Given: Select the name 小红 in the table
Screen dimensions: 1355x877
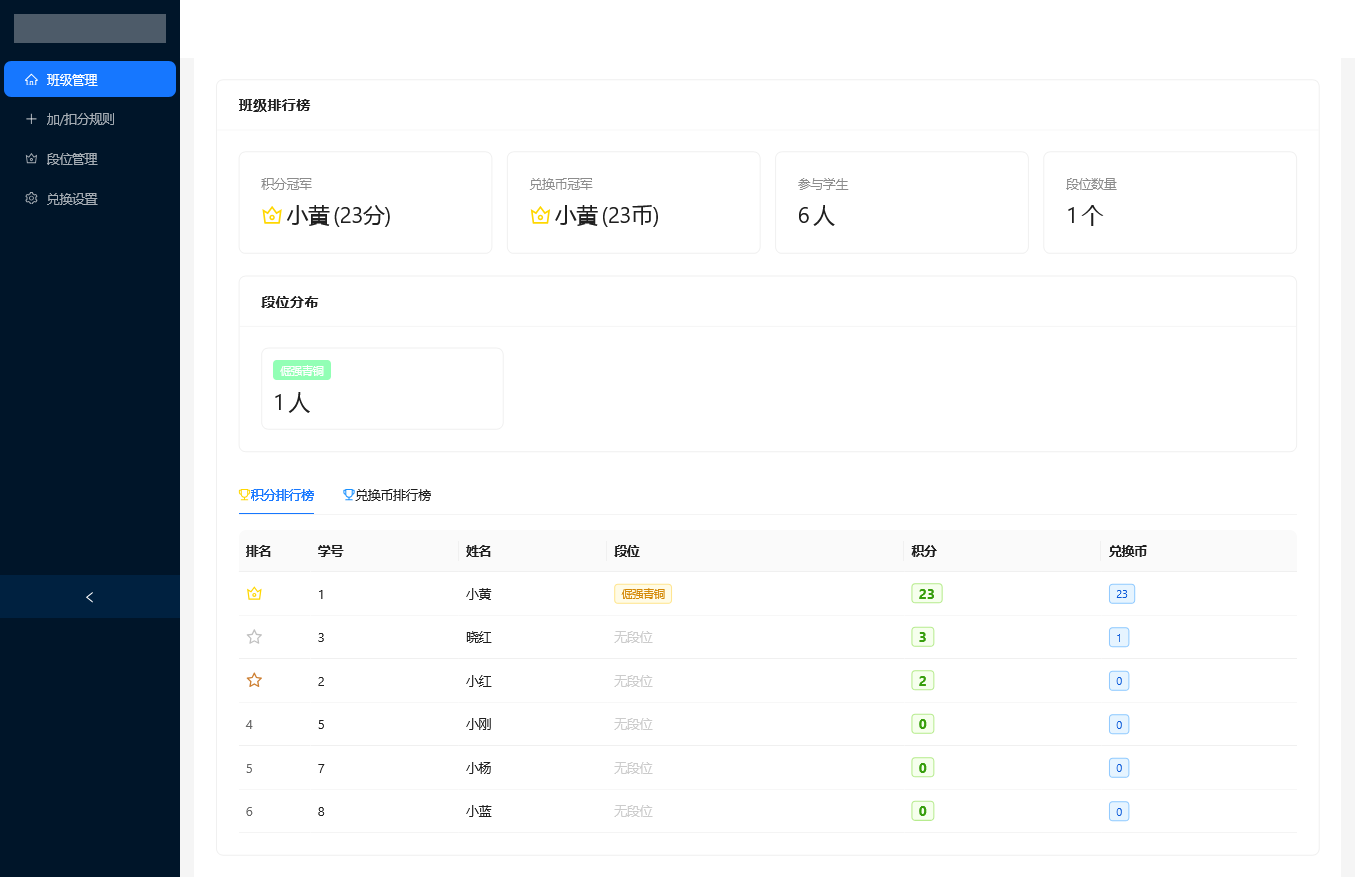Looking at the screenshot, I should point(479,681).
